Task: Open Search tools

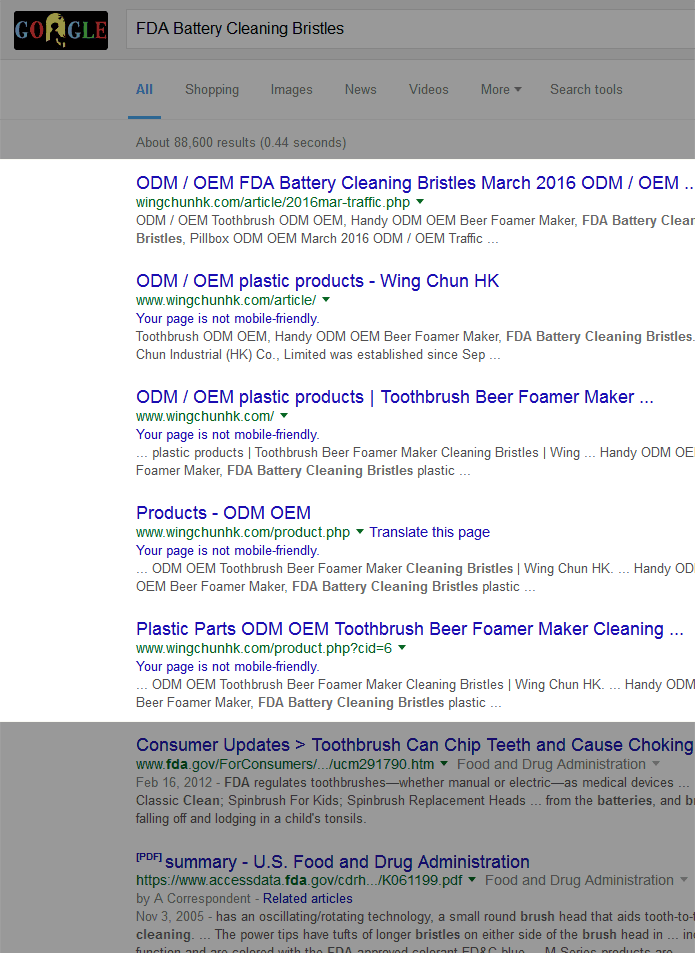Action: pos(586,89)
